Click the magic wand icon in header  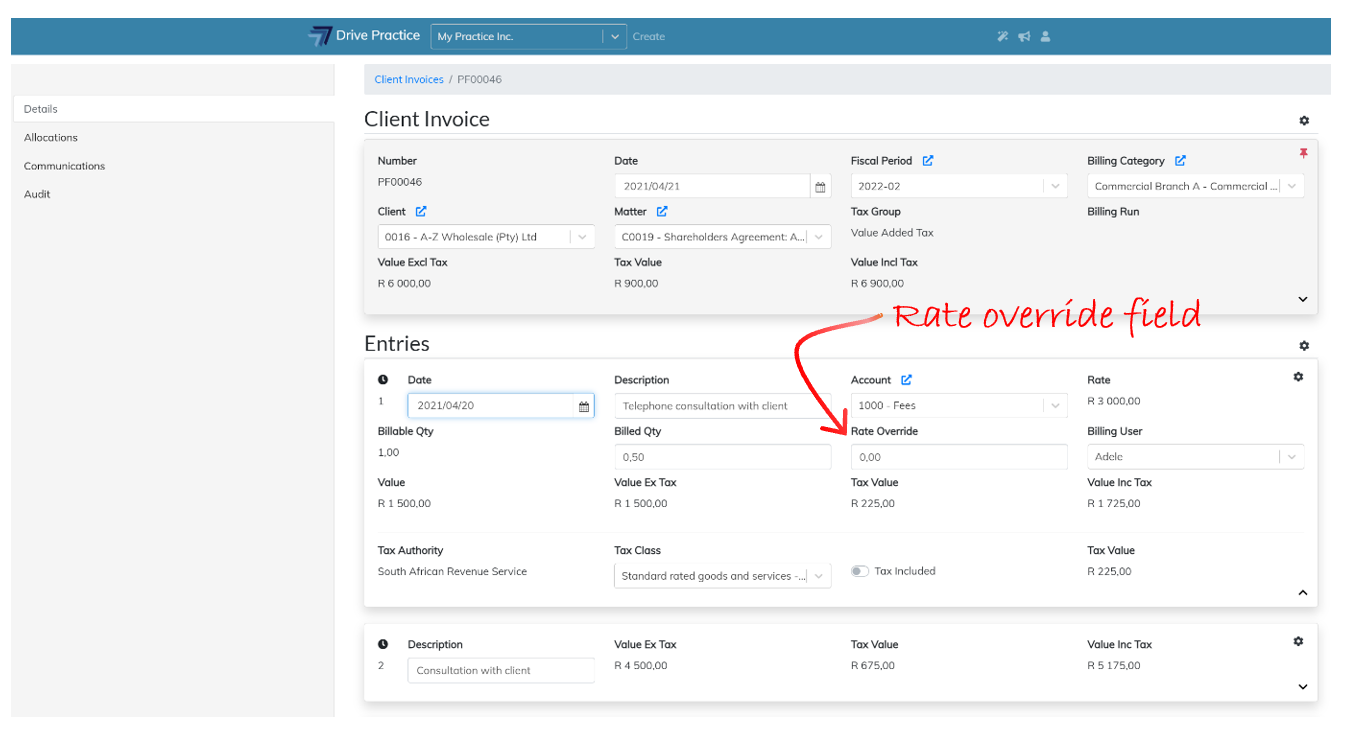click(1003, 37)
